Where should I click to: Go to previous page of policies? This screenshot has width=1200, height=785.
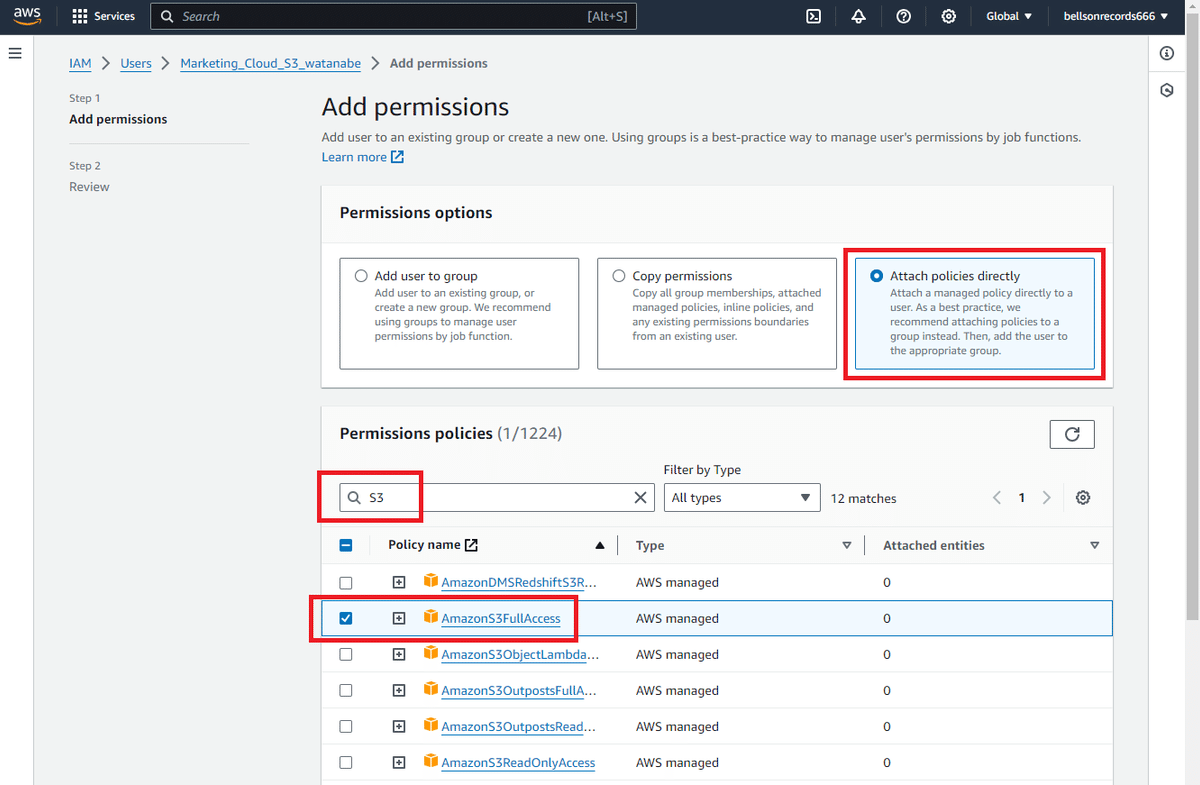click(997, 498)
